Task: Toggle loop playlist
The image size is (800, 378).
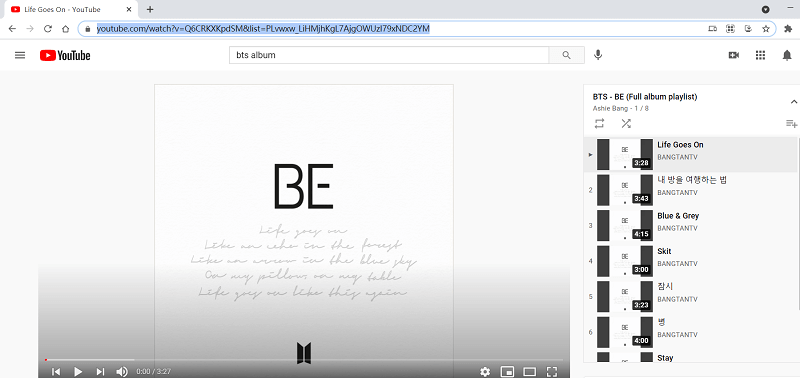Action: click(599, 123)
